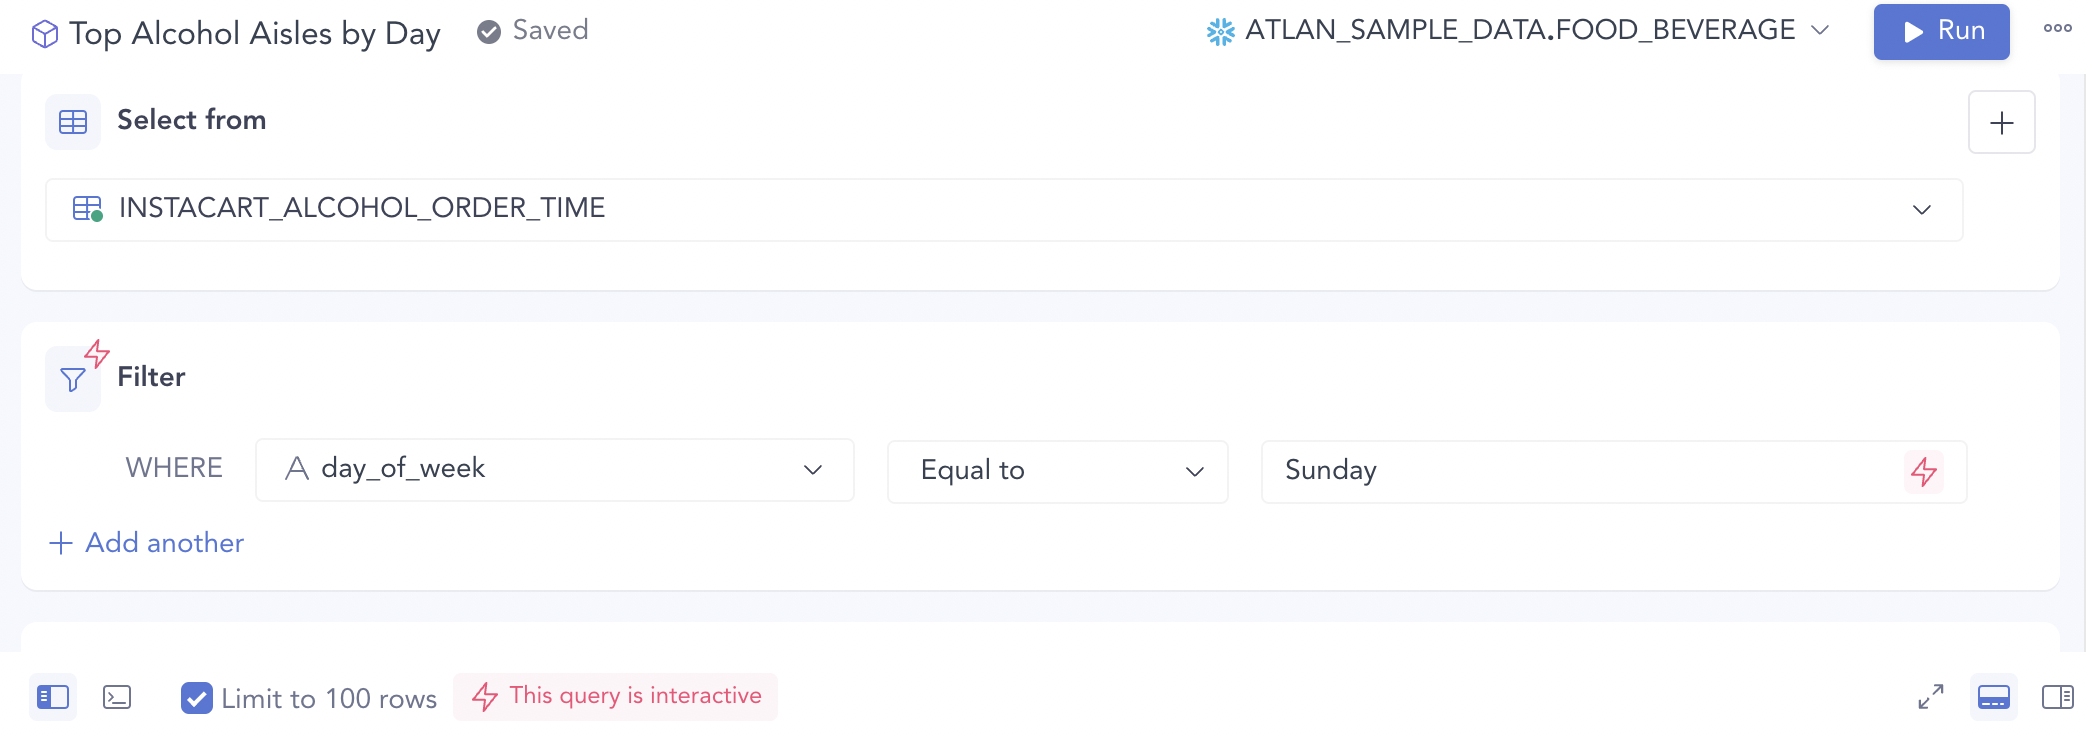2086x738 pixels.
Task: Toggle Limit to 100 rows checkbox
Action: (x=197, y=698)
